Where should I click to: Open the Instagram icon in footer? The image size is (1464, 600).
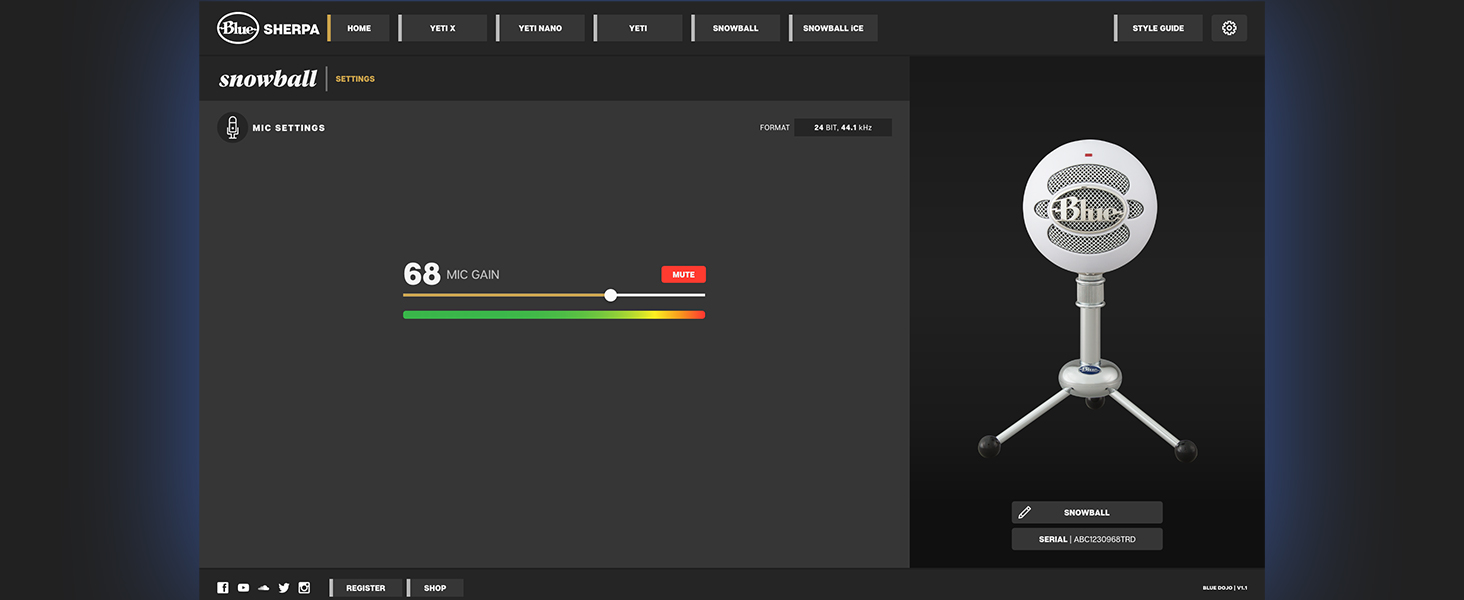point(304,588)
